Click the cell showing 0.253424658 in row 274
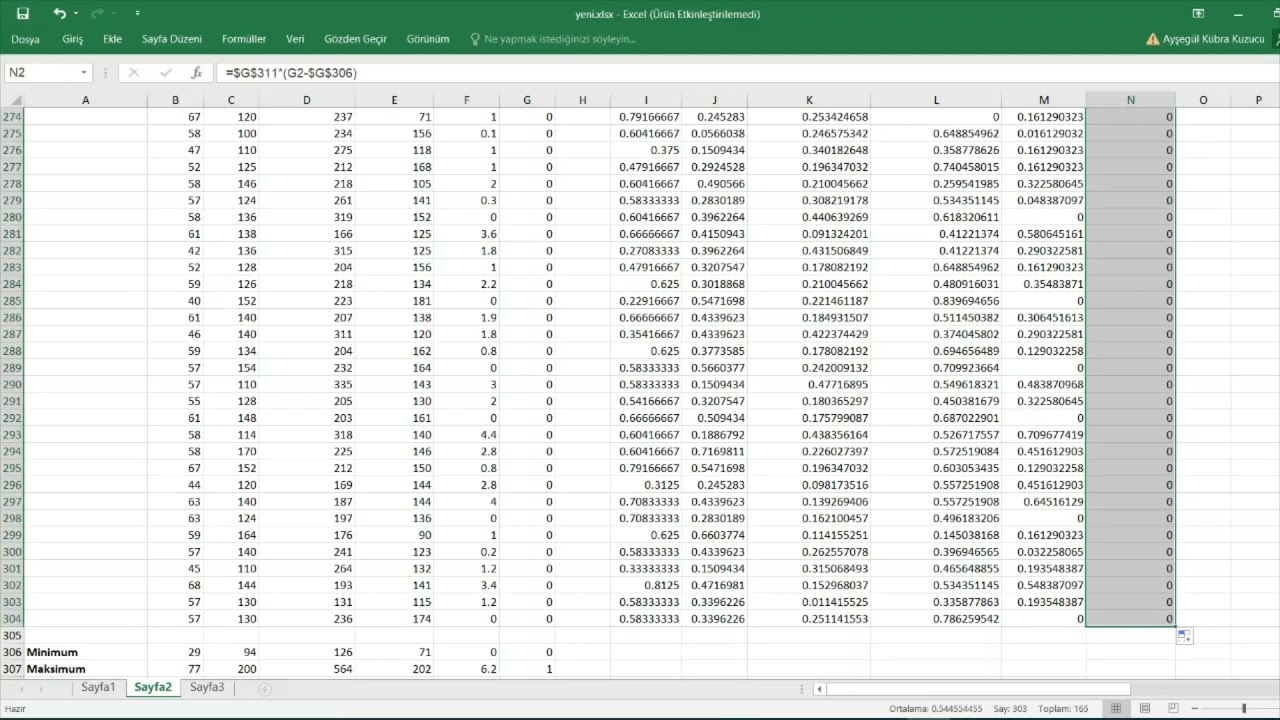 [x=809, y=117]
